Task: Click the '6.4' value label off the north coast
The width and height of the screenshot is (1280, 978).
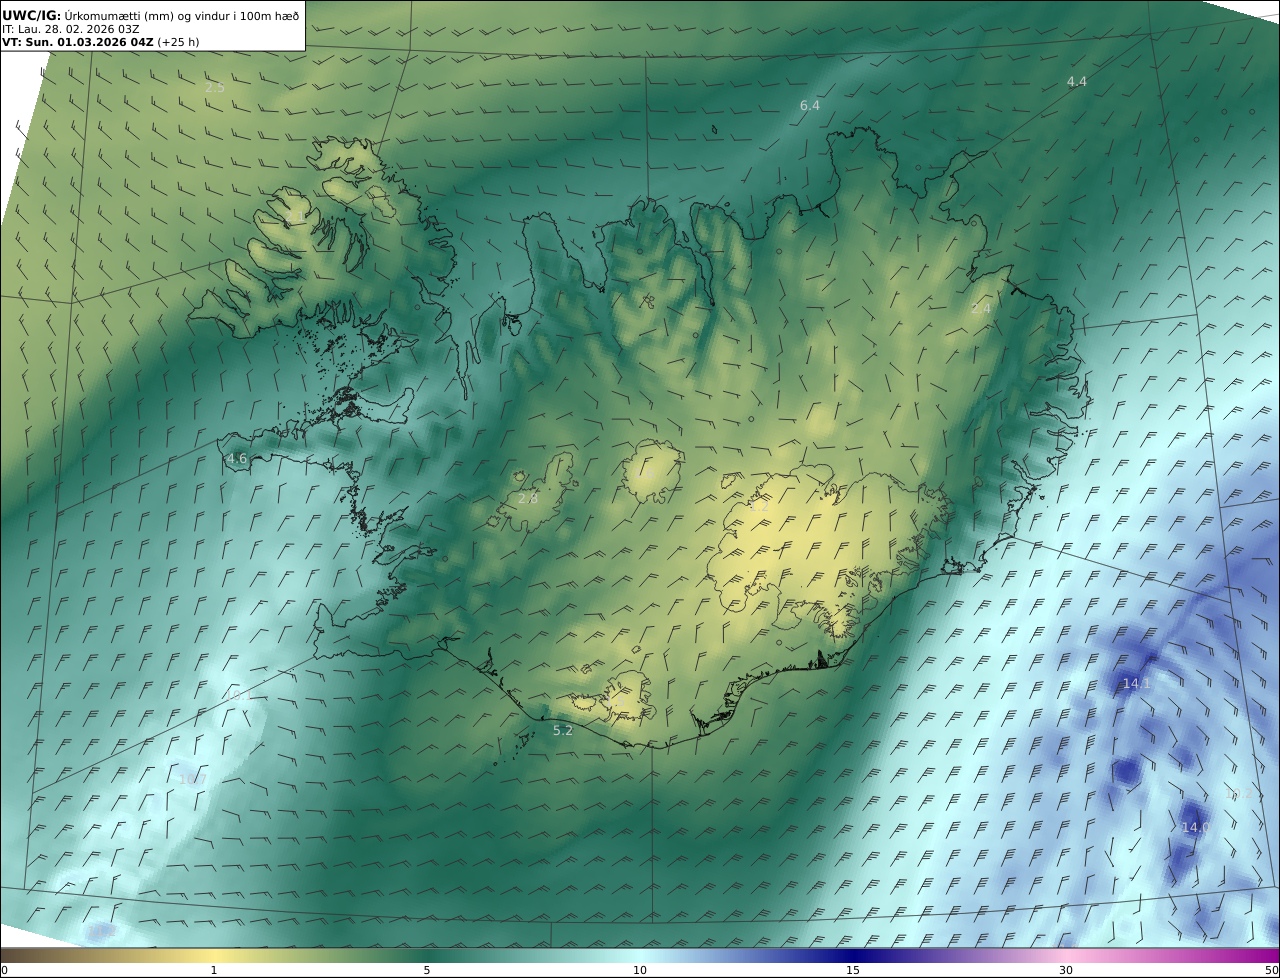Action: [810, 105]
